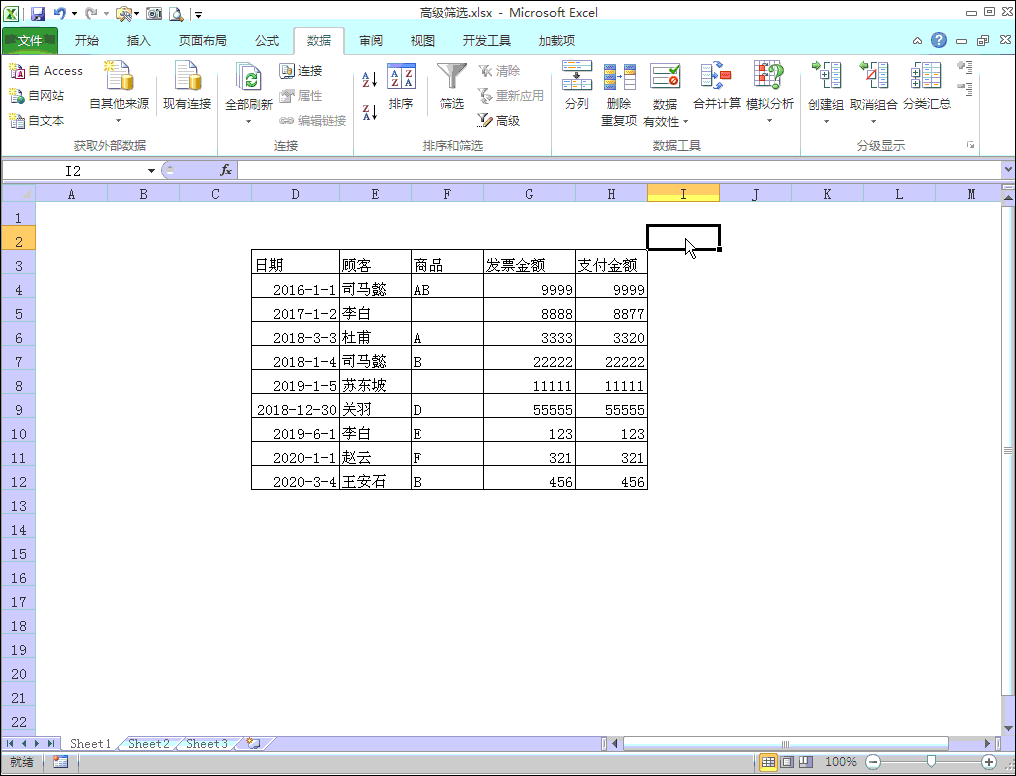The image size is (1016, 776).
Task: Import data from text file (自文本)
Action: (x=37, y=120)
